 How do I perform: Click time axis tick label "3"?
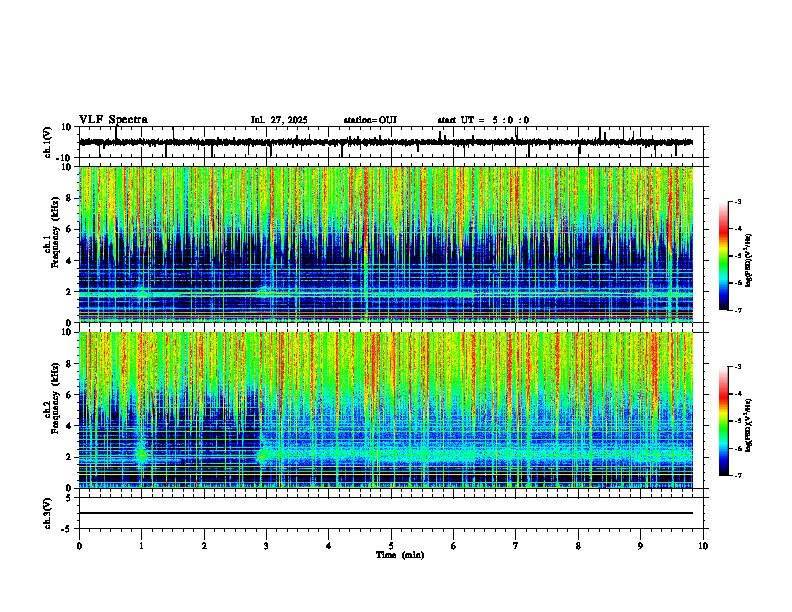(266, 546)
